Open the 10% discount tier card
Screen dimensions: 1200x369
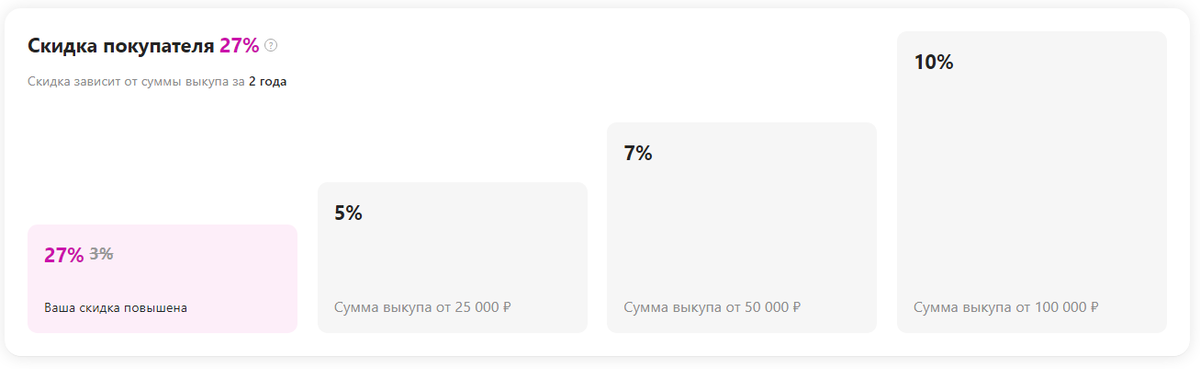pos(1032,182)
